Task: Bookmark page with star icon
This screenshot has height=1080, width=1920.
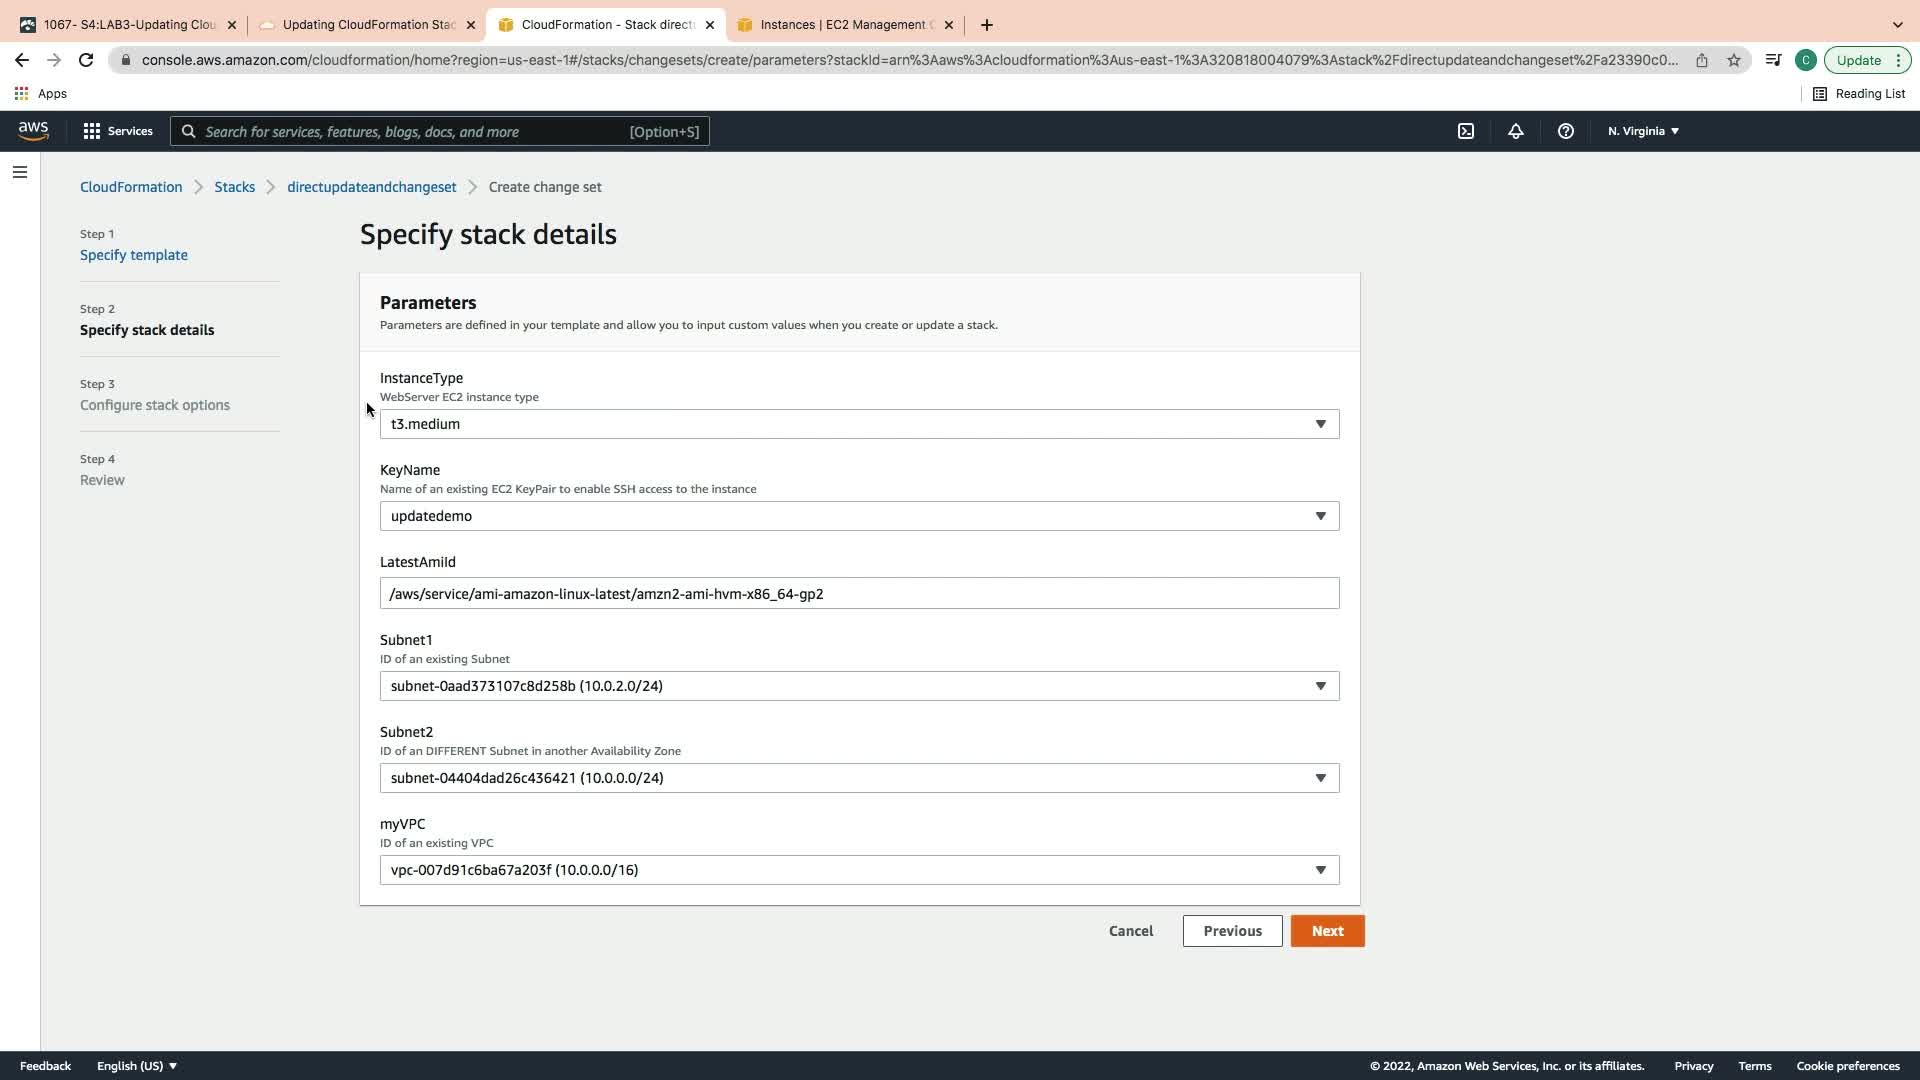Action: pyautogui.click(x=1734, y=60)
